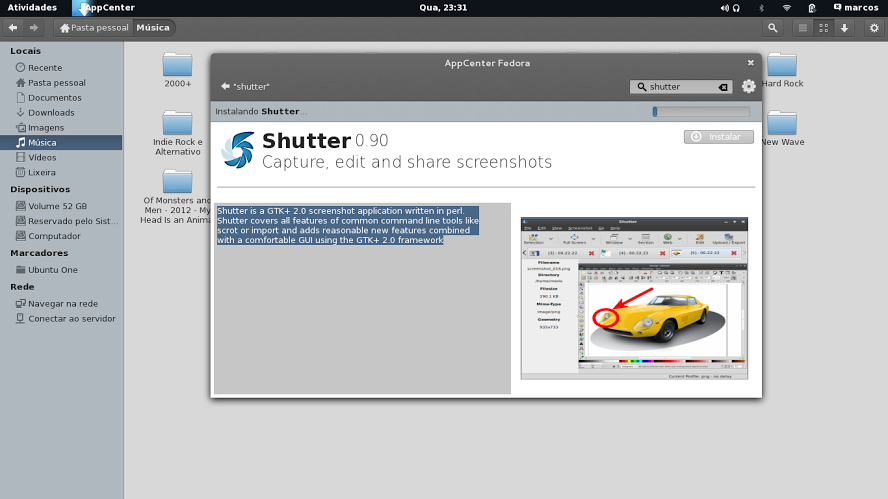Open Ubuntu One bookmark
This screenshot has width=888, height=499.
tap(61, 270)
